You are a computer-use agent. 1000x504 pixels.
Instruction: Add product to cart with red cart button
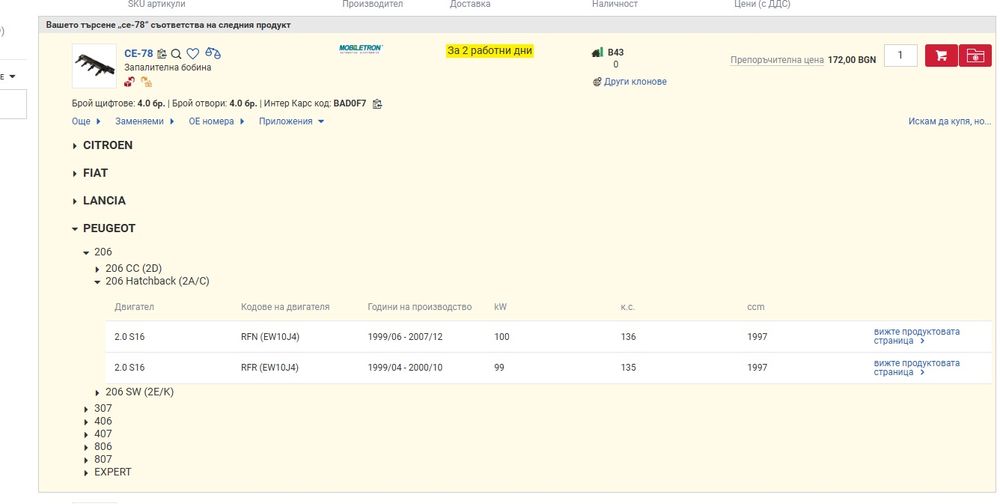coord(941,56)
